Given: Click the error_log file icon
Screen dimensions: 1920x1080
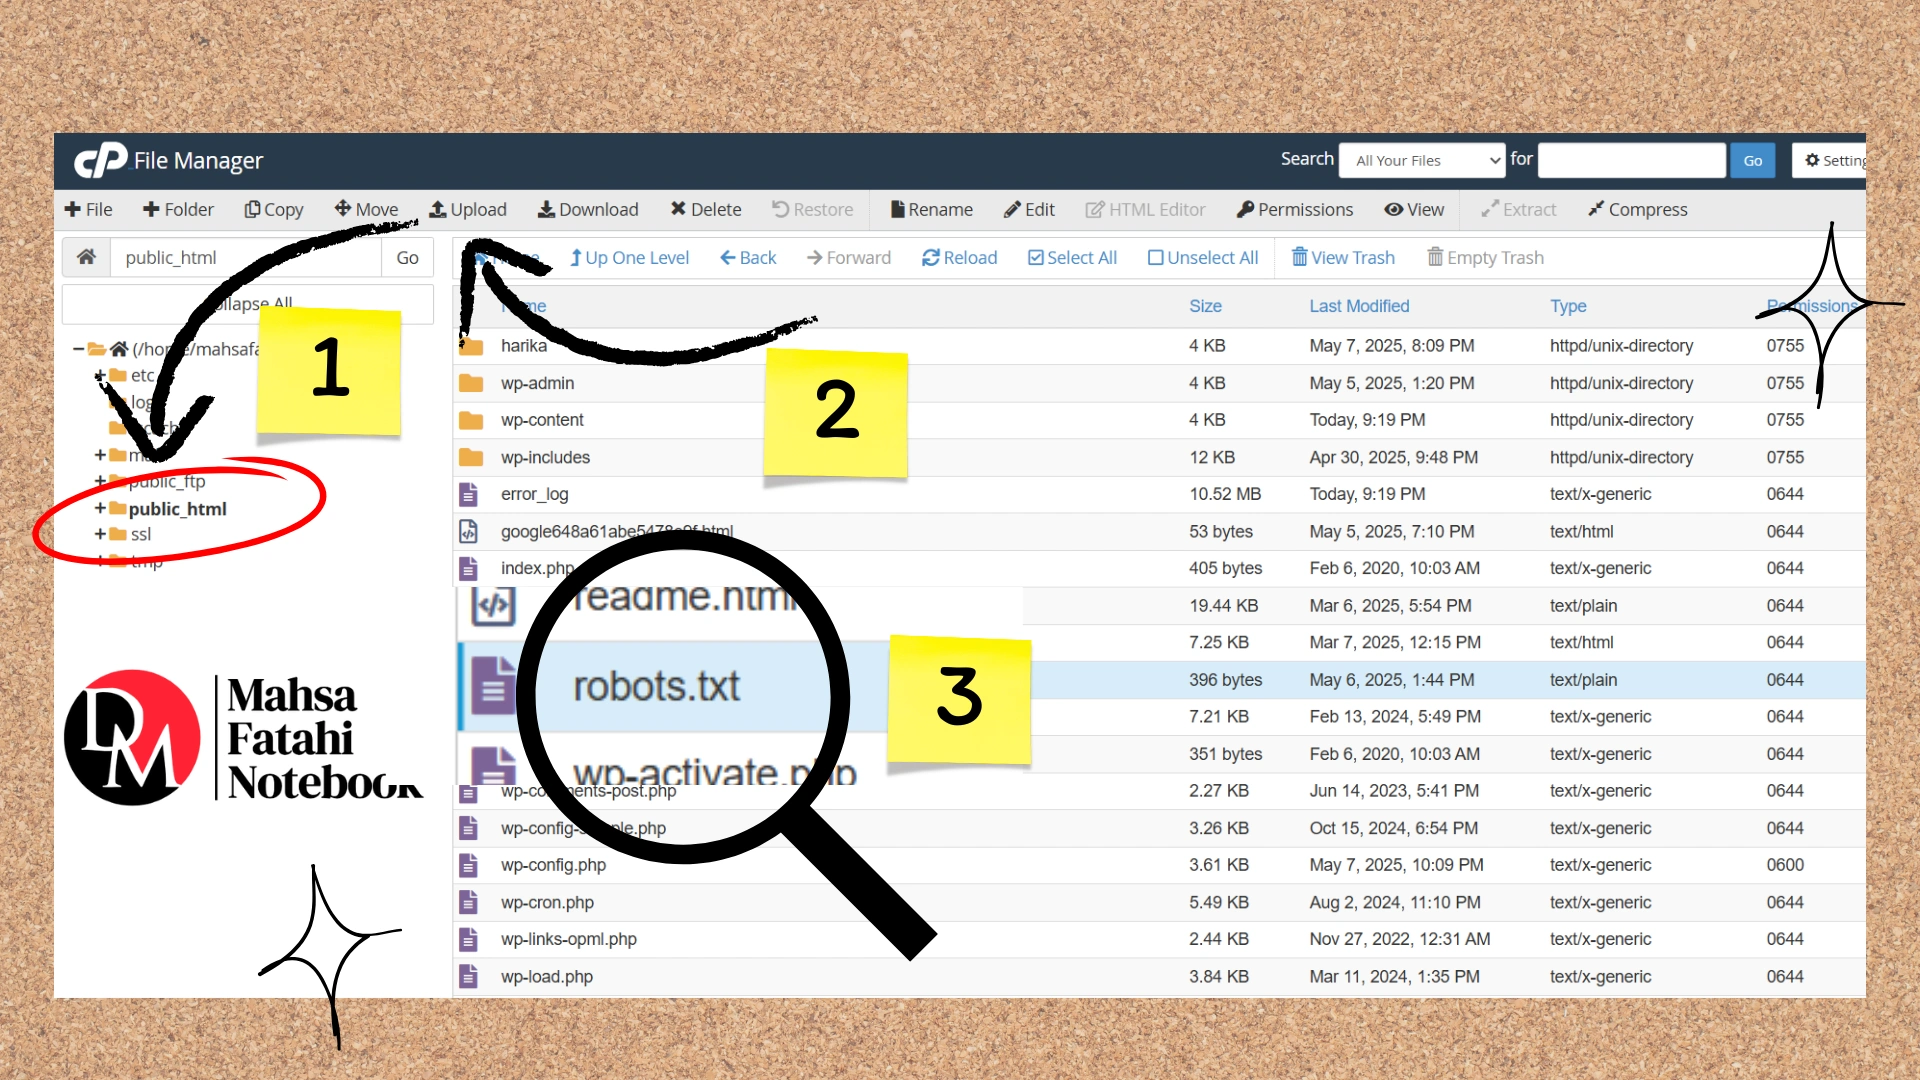Looking at the screenshot, I should click(468, 494).
